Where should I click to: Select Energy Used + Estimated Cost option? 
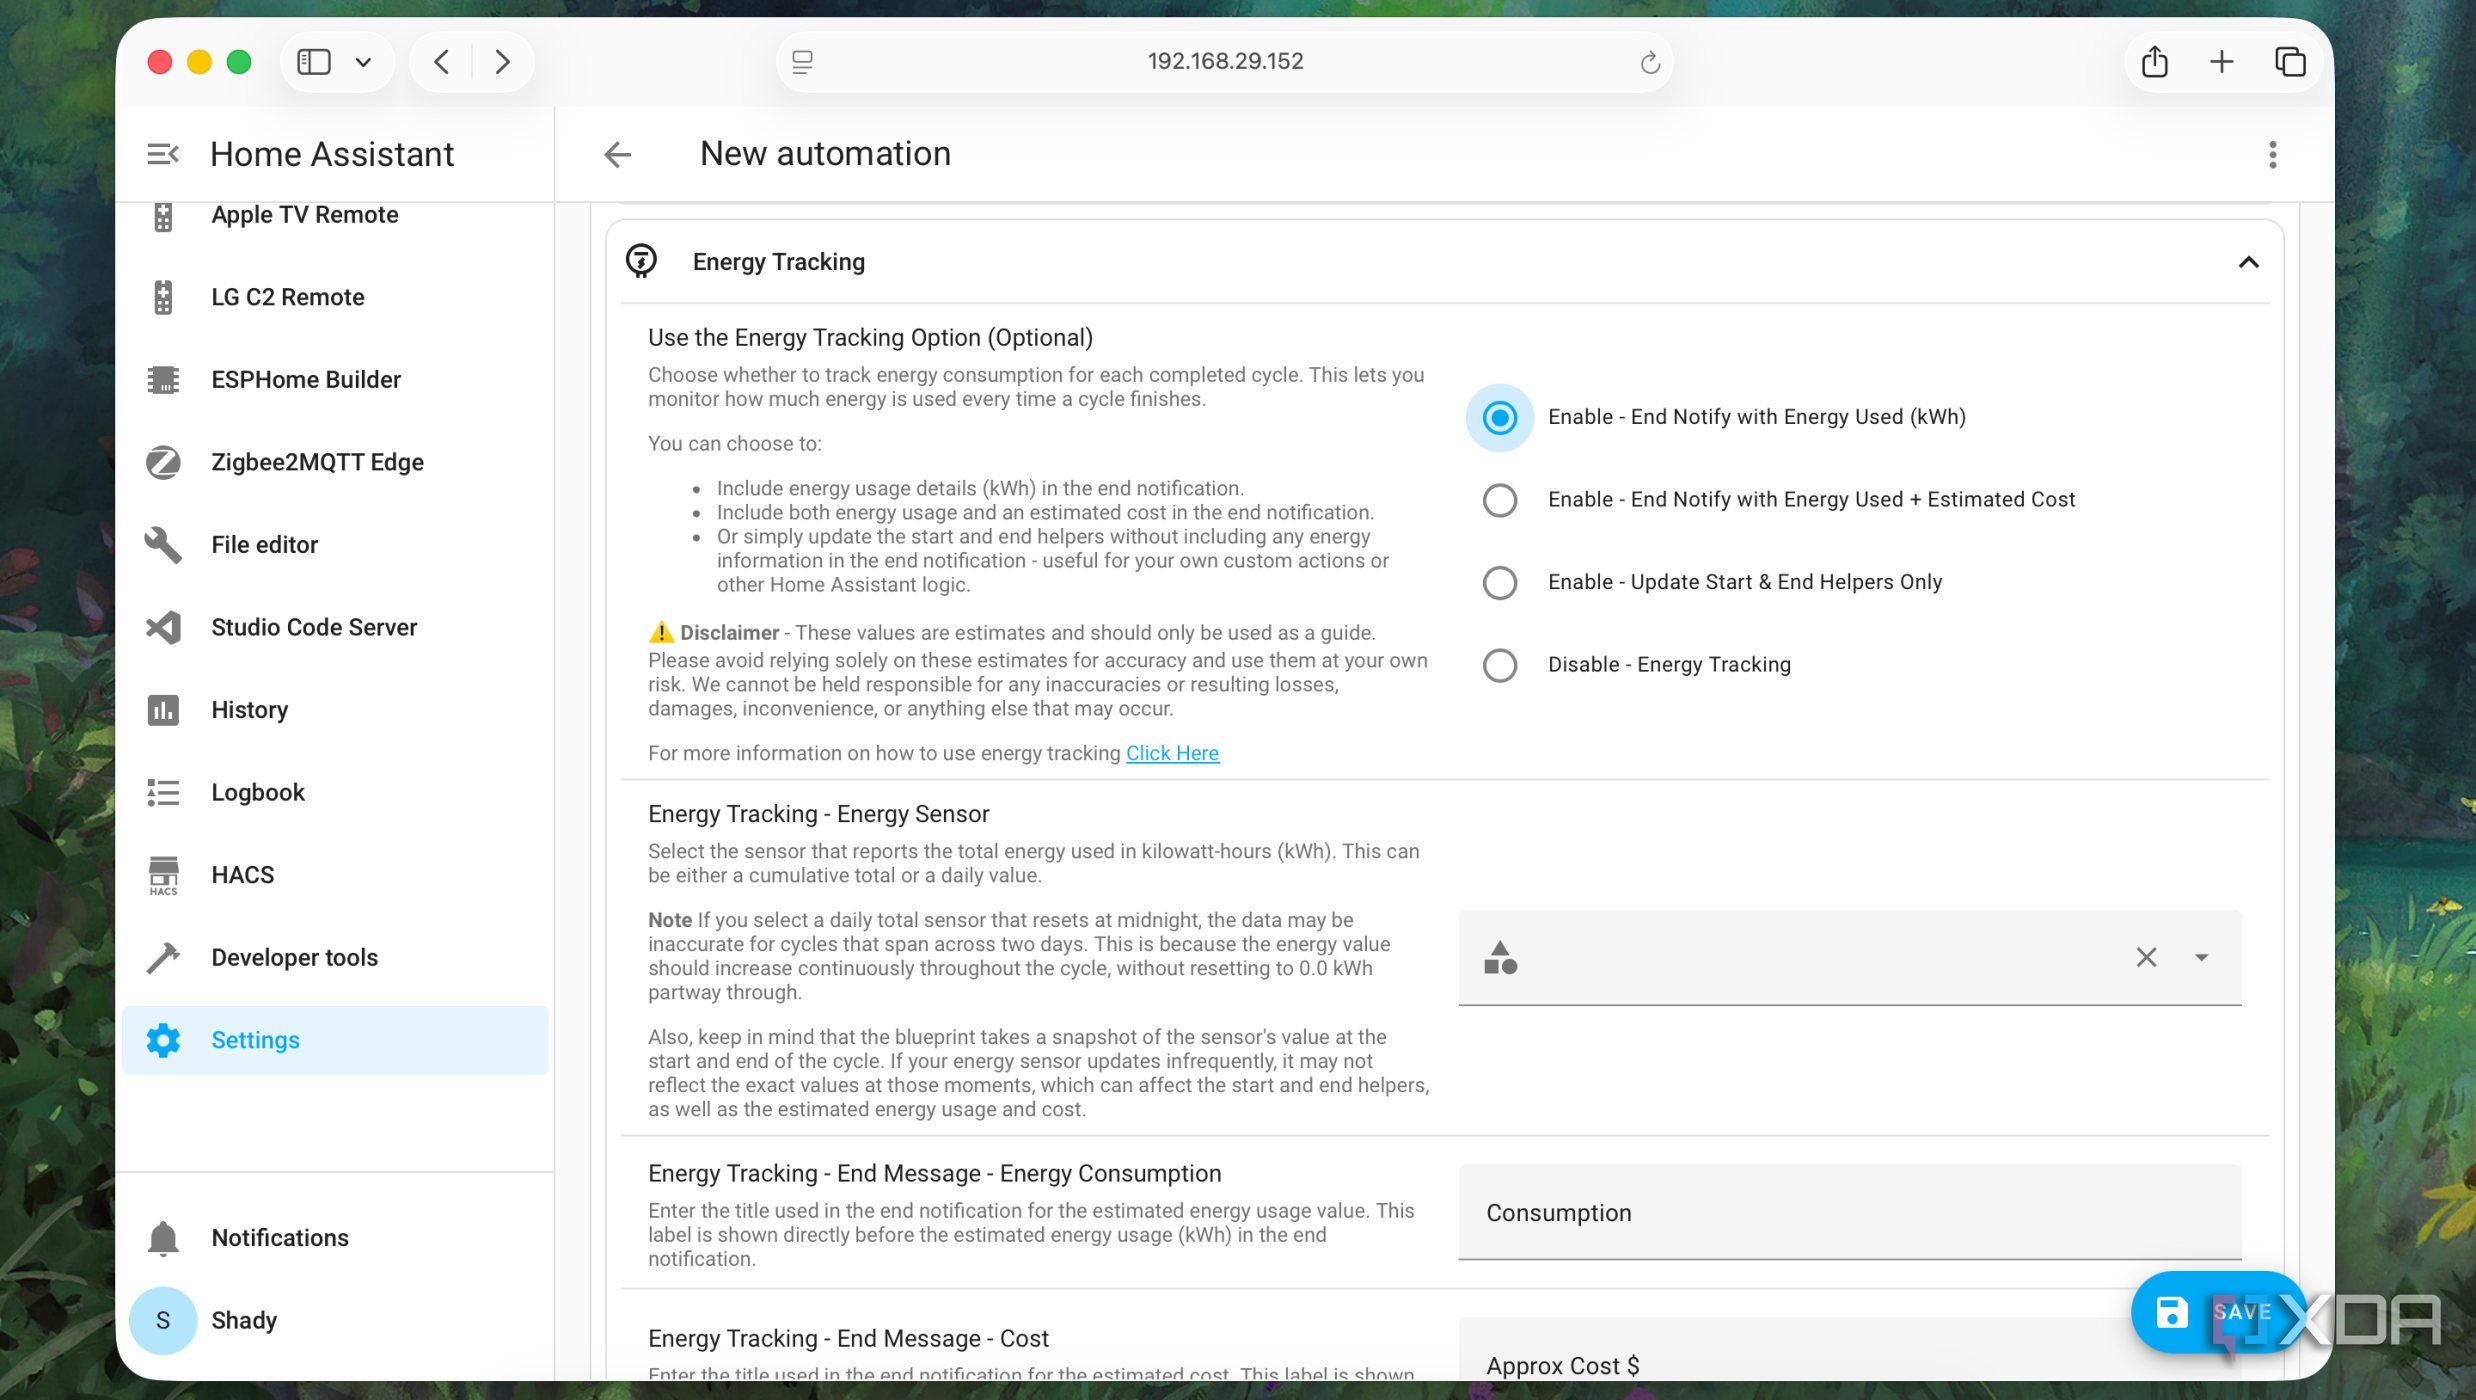point(1499,500)
